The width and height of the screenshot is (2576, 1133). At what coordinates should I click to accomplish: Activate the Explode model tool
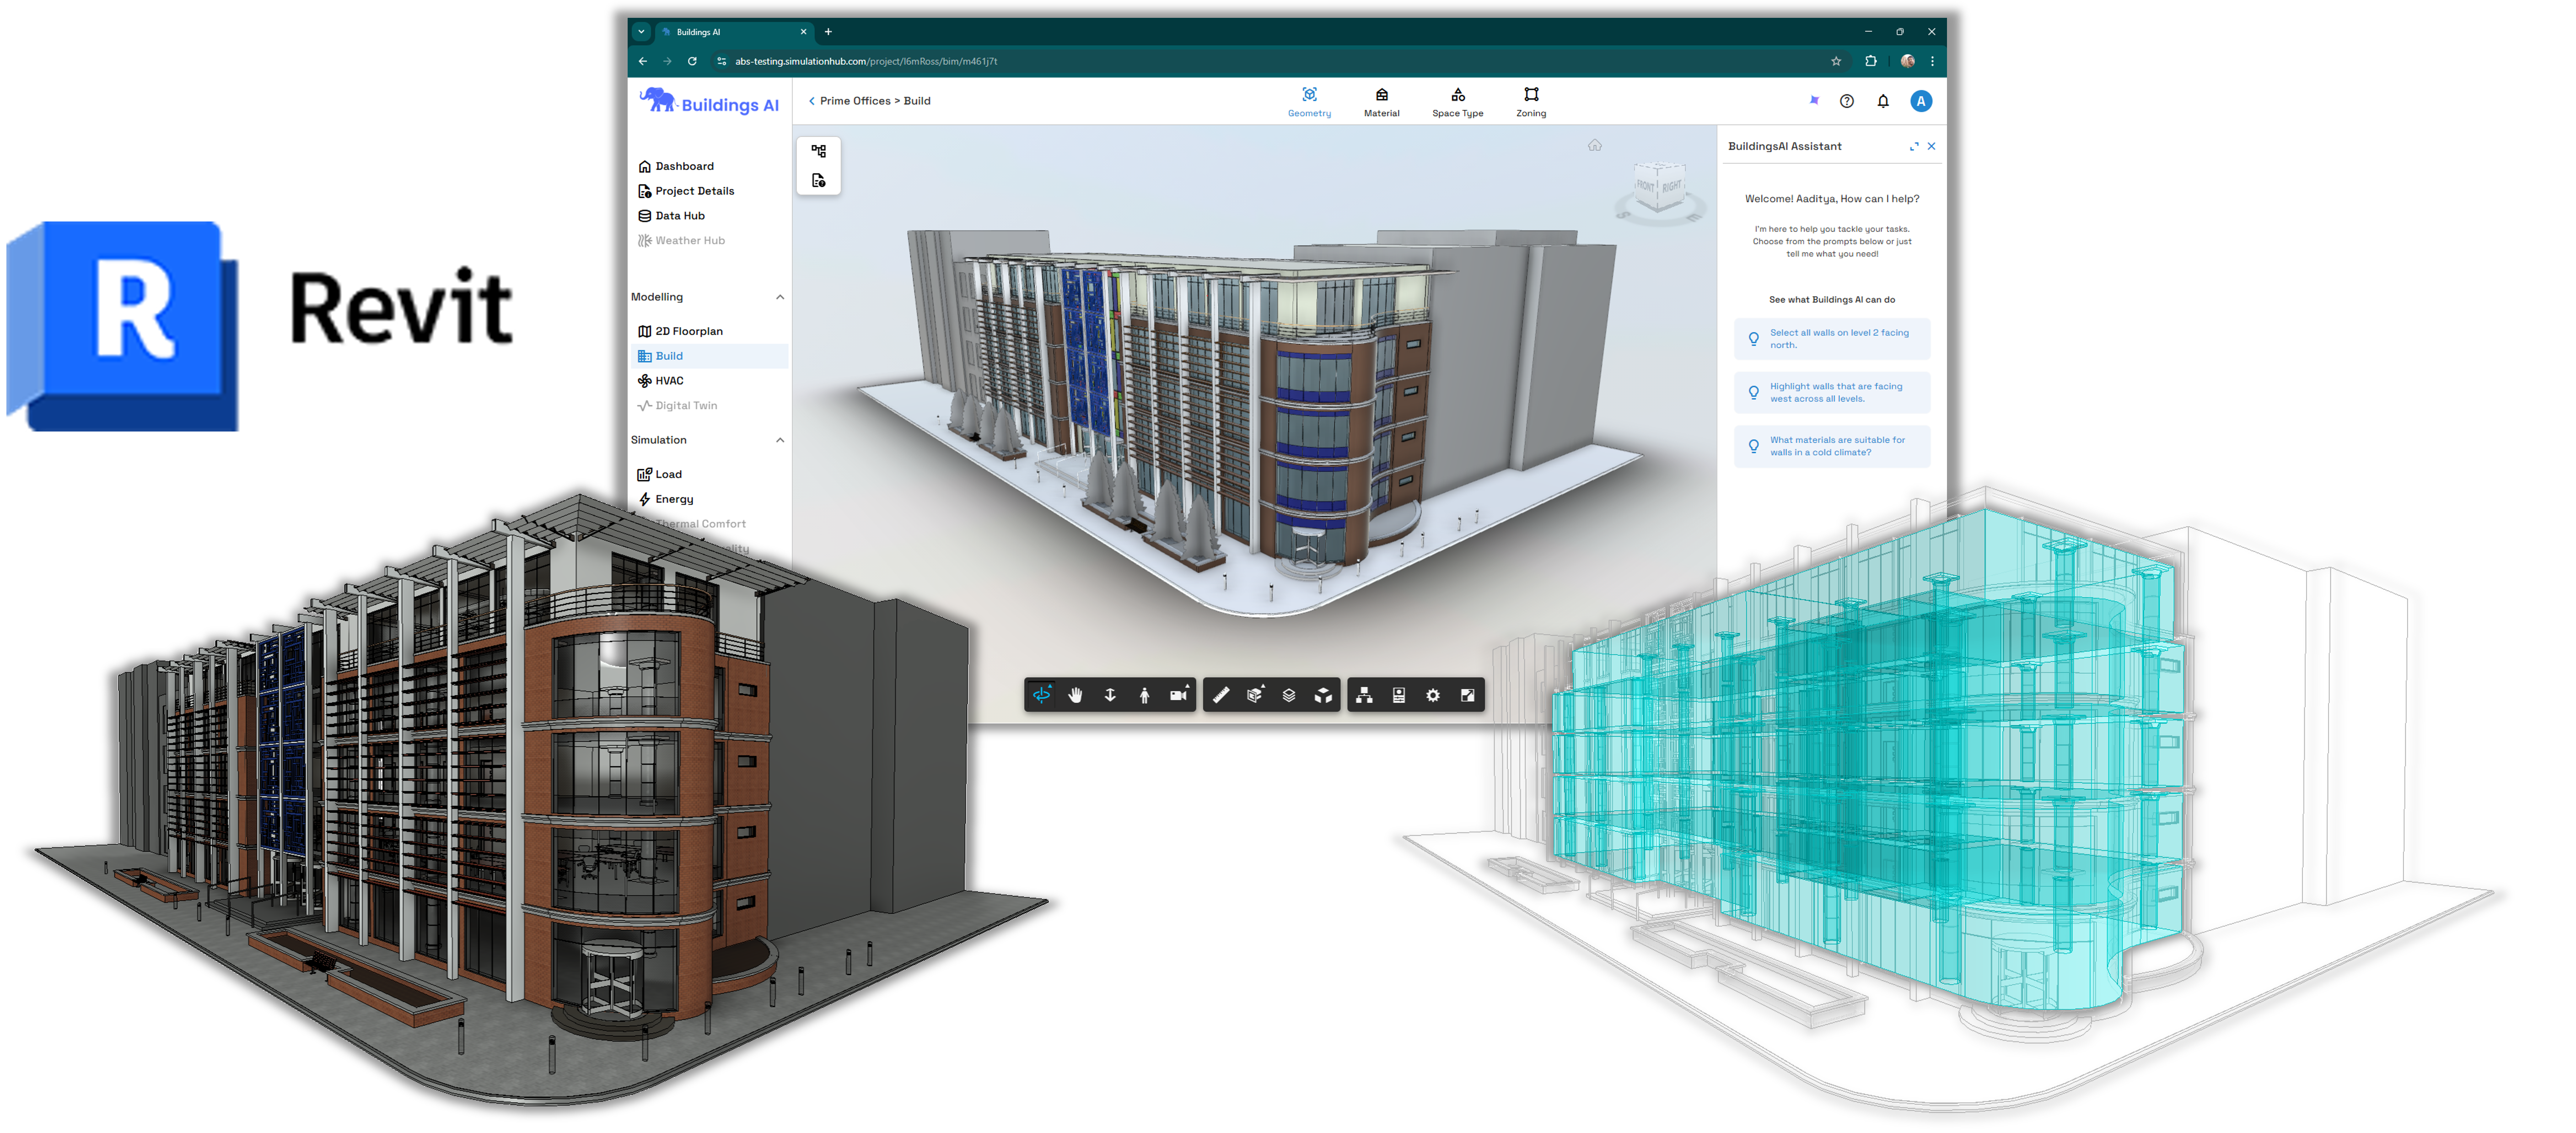coord(1323,695)
